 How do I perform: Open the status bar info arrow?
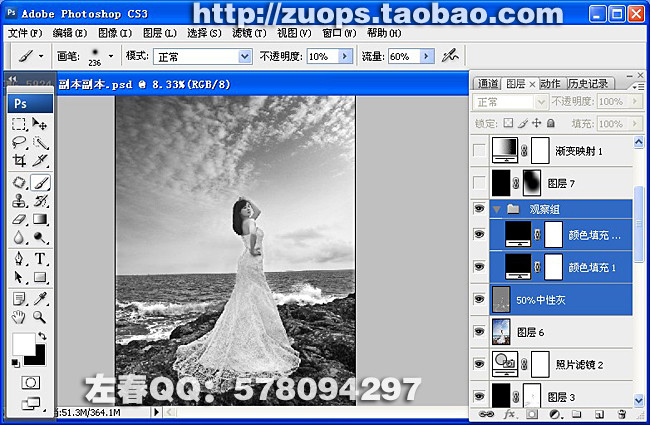[x=156, y=412]
